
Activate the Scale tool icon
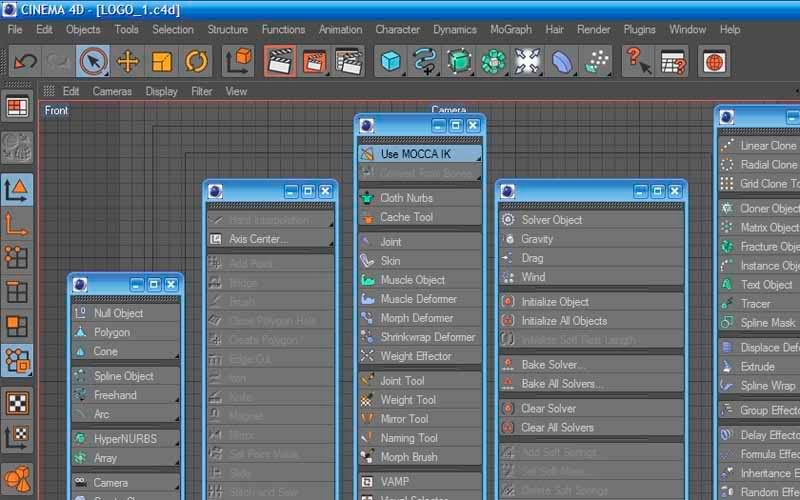coord(162,62)
